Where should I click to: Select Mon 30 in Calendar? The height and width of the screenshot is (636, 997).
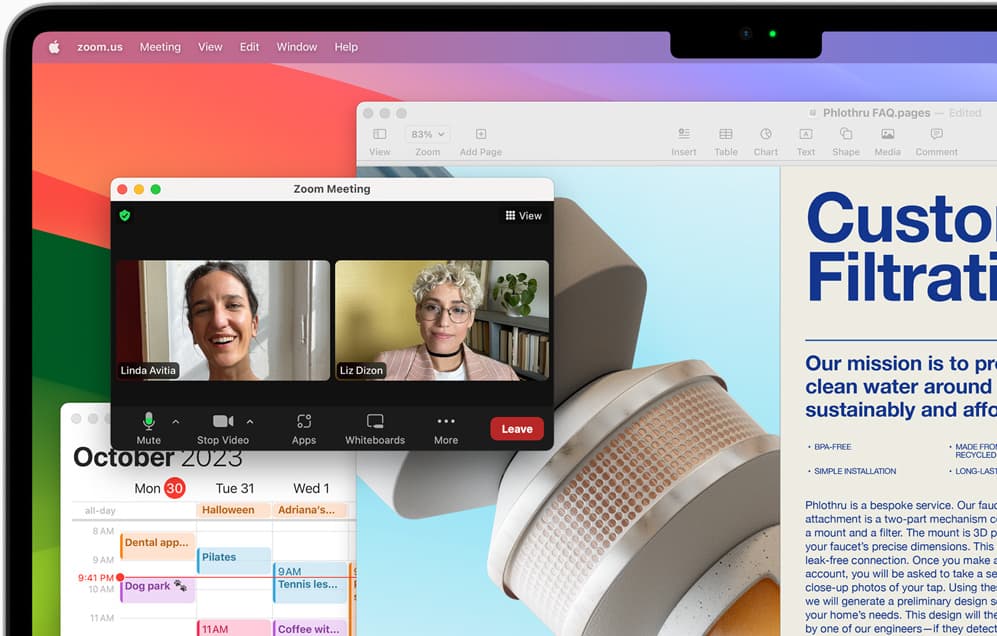pos(159,488)
